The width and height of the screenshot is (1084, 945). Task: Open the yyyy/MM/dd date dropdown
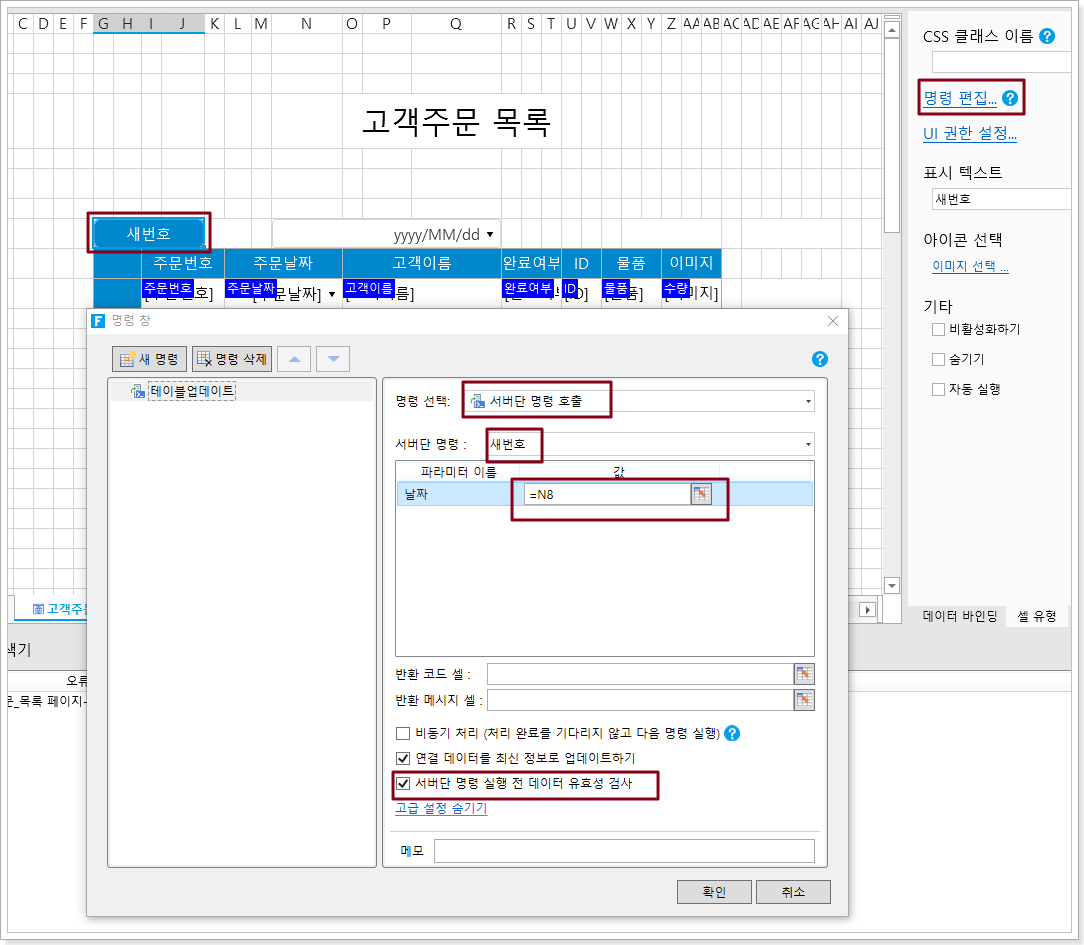click(489, 235)
